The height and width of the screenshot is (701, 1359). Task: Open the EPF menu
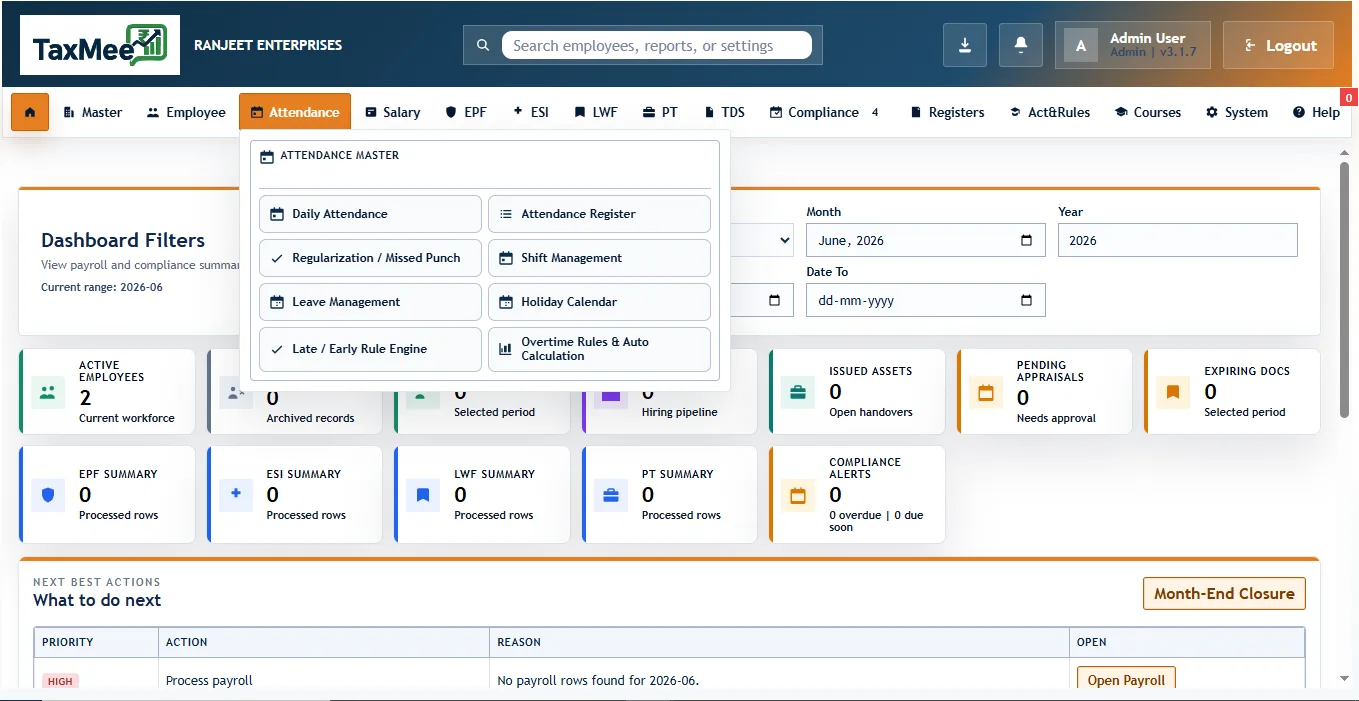point(466,112)
